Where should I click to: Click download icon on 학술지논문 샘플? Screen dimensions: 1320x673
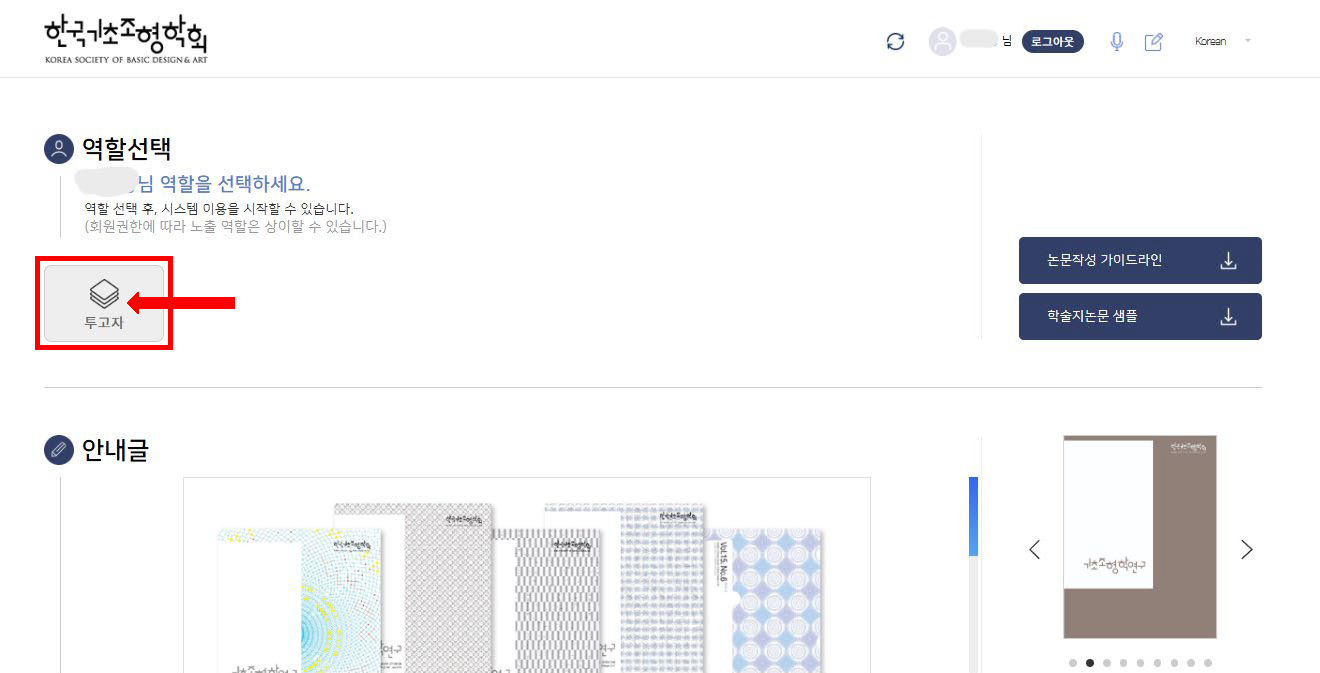point(1229,317)
